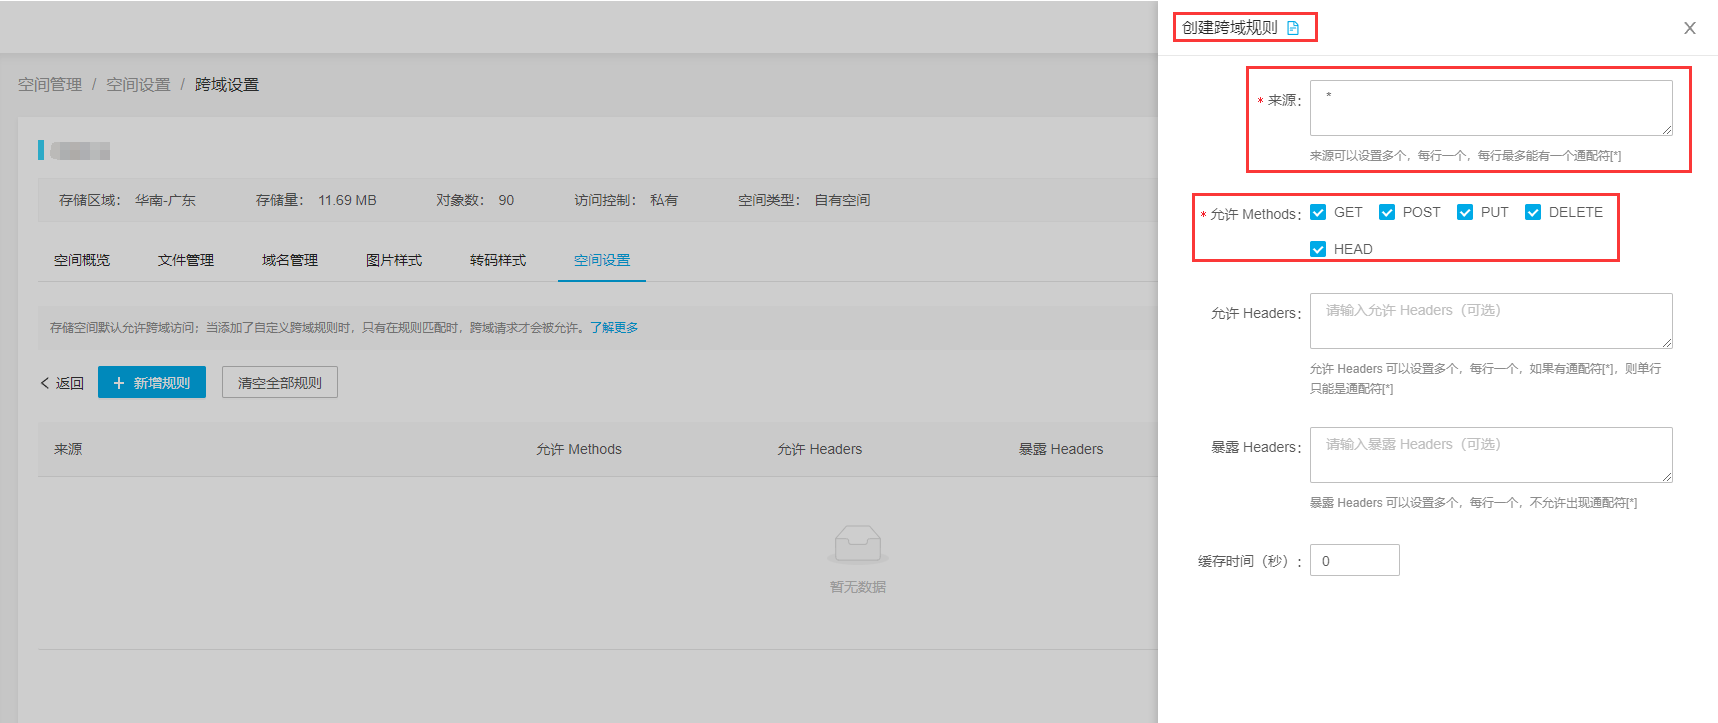
Task: Go to the 域名管理 tab
Action: coord(290,260)
